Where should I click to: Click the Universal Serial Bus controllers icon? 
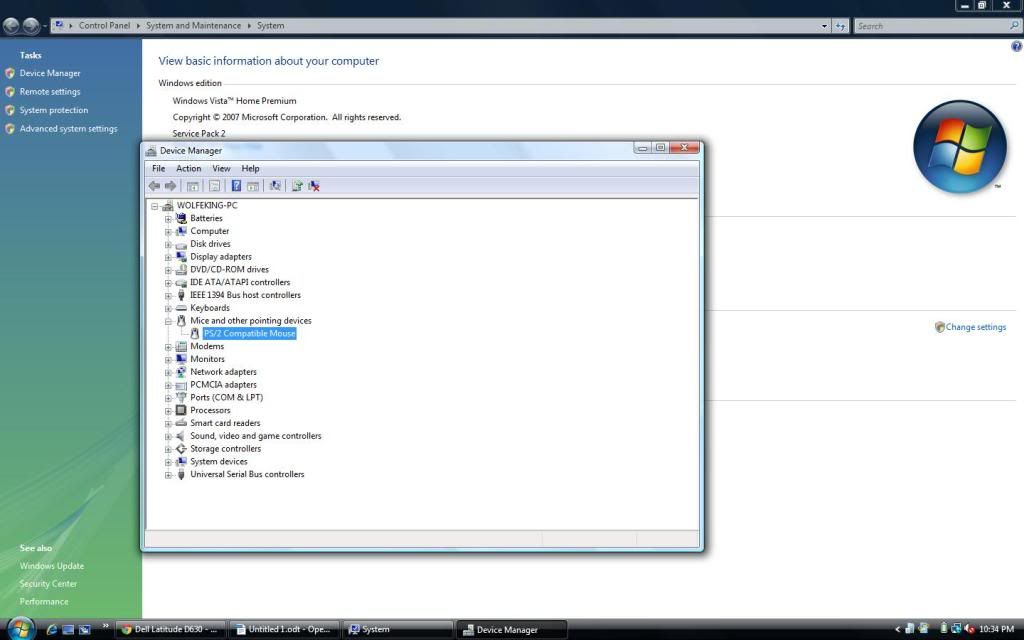(x=181, y=474)
